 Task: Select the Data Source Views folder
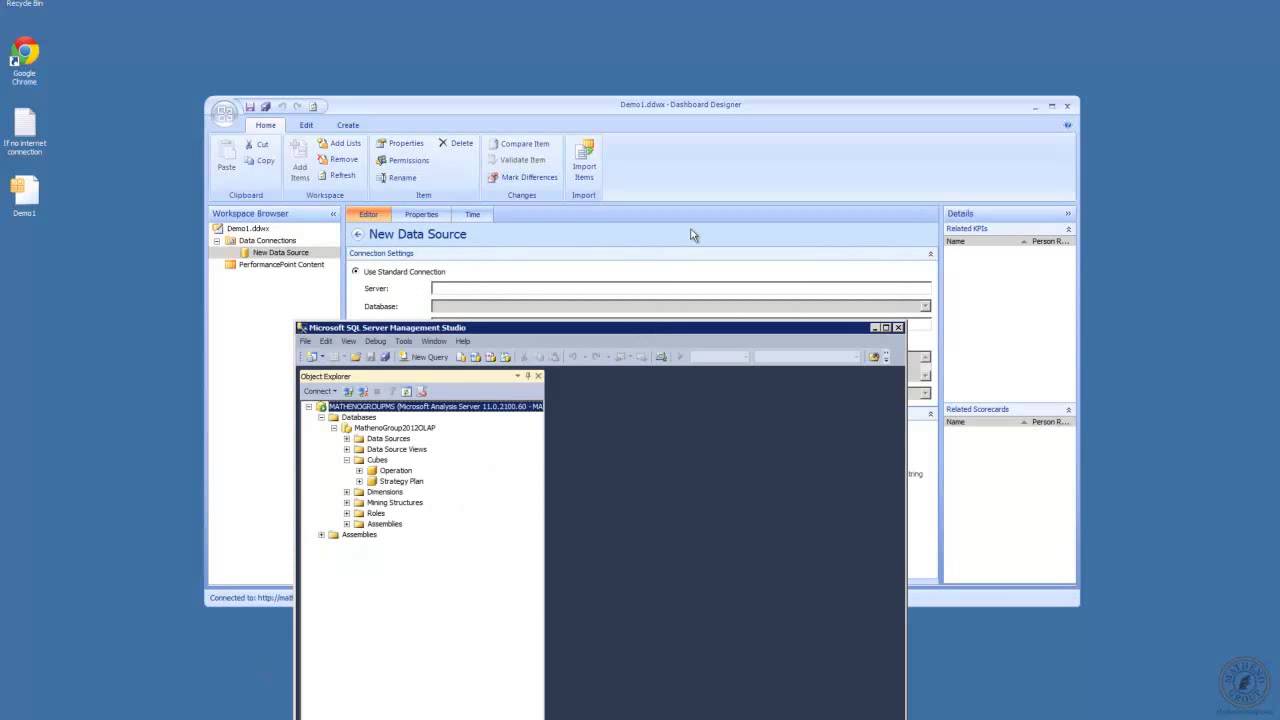click(396, 449)
